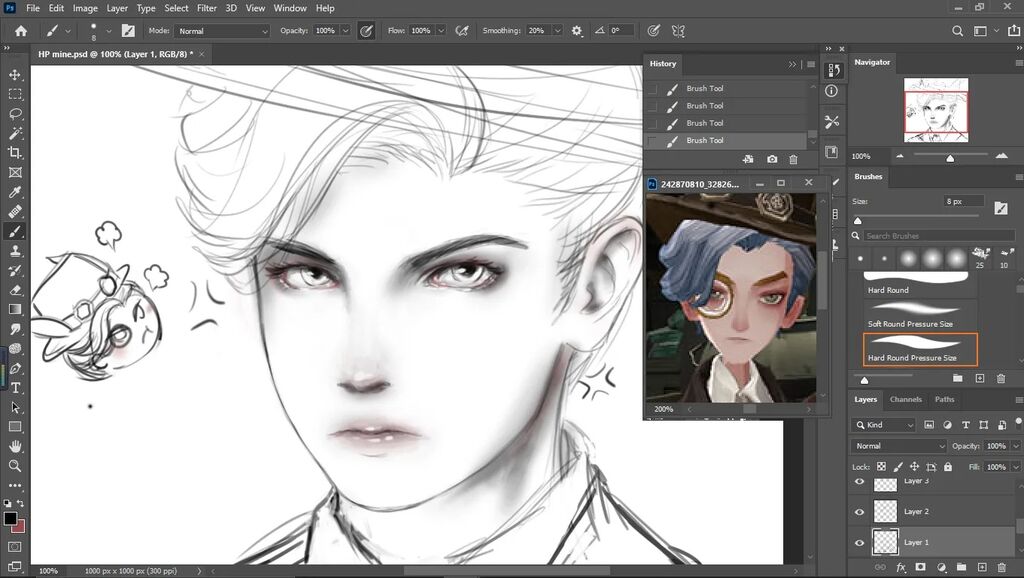This screenshot has width=1024, height=578.
Task: Switch to the Paths tab
Action: (944, 399)
